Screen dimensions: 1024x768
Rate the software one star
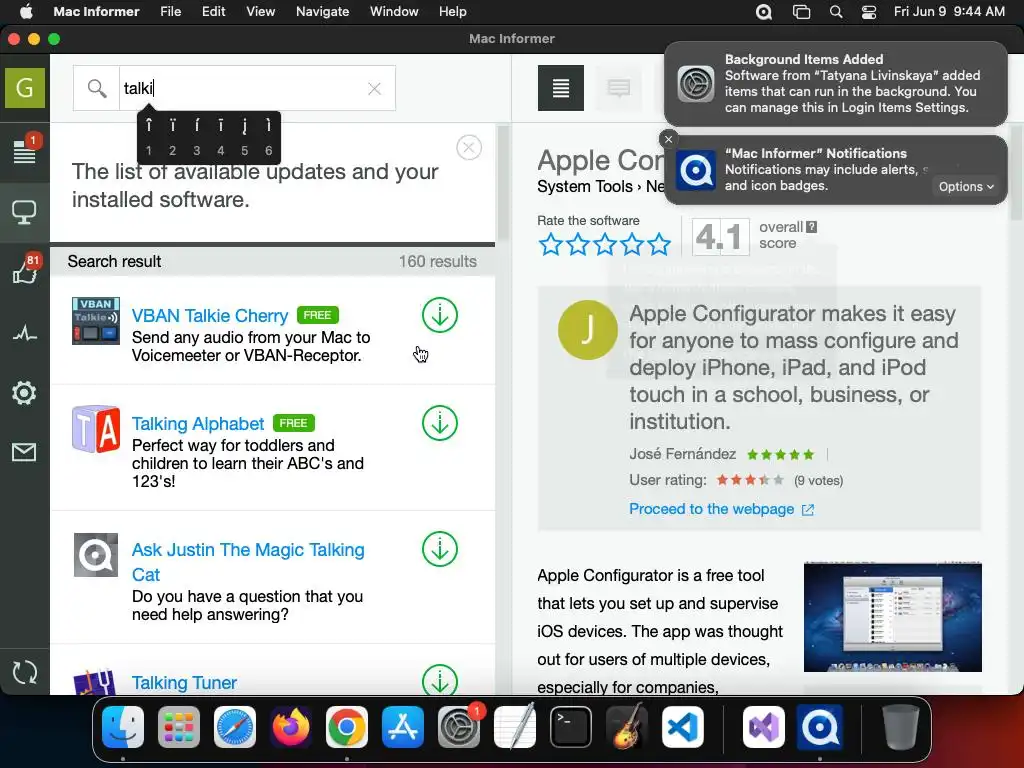pyautogui.click(x=551, y=244)
